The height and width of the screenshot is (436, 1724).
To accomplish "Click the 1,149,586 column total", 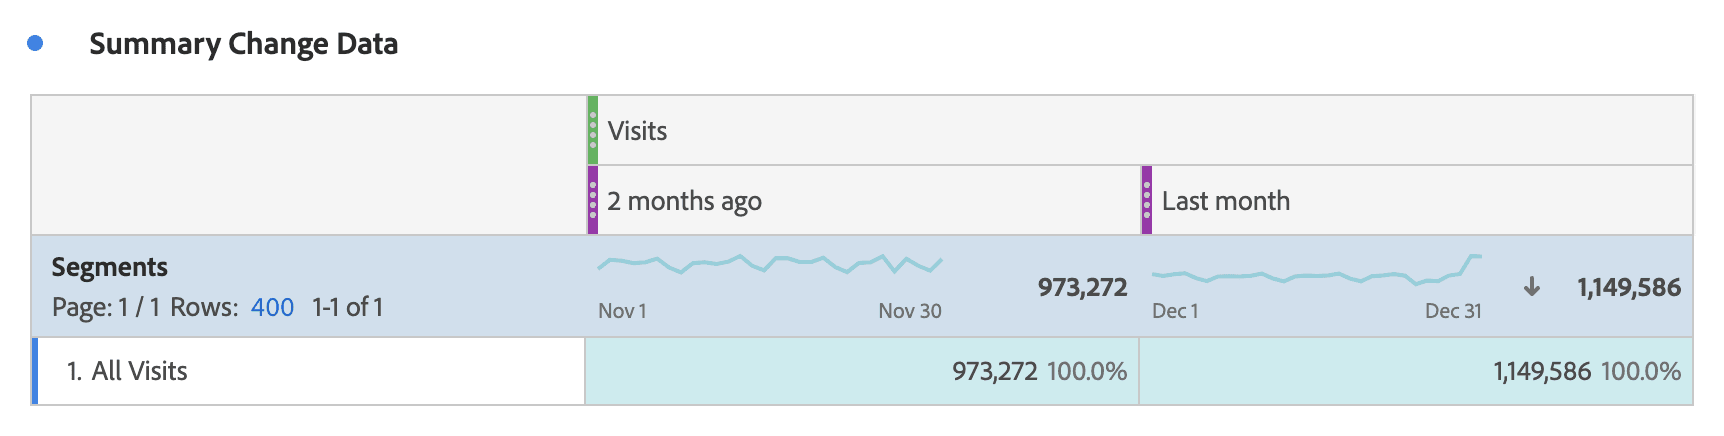I will 1628,288.
